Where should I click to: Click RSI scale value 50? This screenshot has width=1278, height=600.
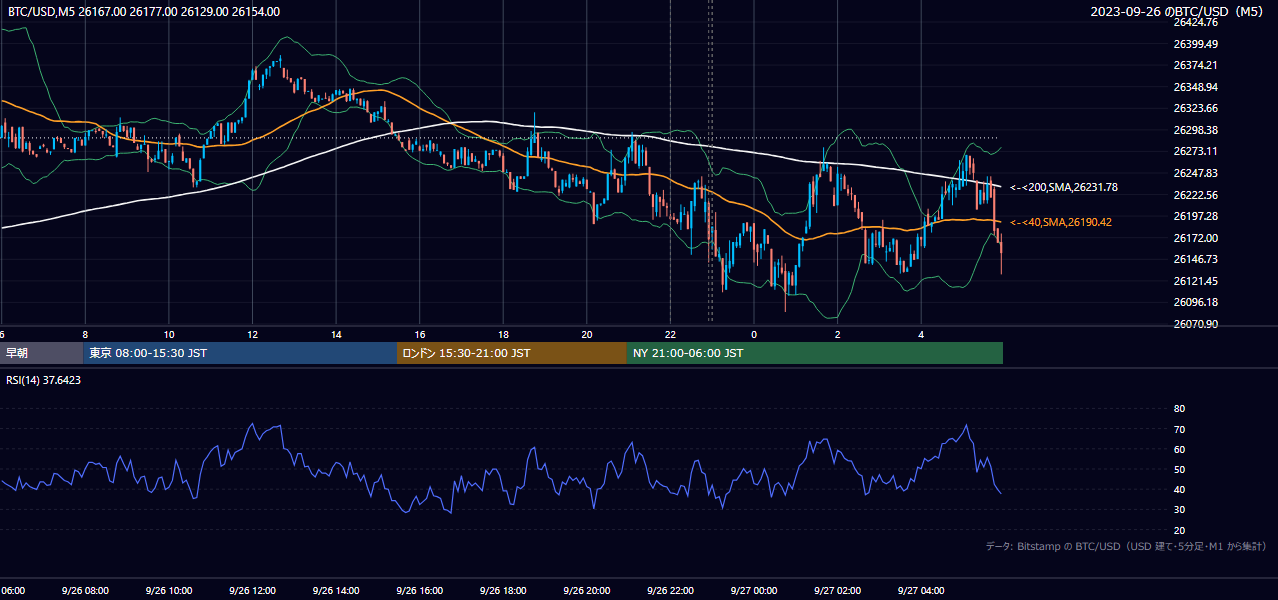coord(1179,469)
